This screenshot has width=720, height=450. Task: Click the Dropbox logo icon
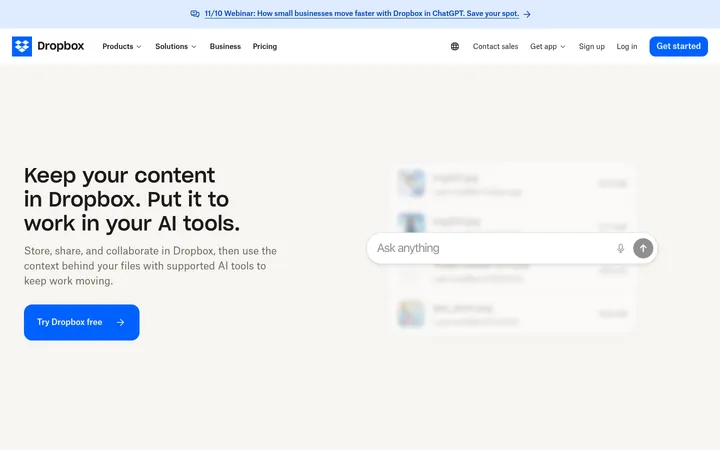[x=22, y=46]
